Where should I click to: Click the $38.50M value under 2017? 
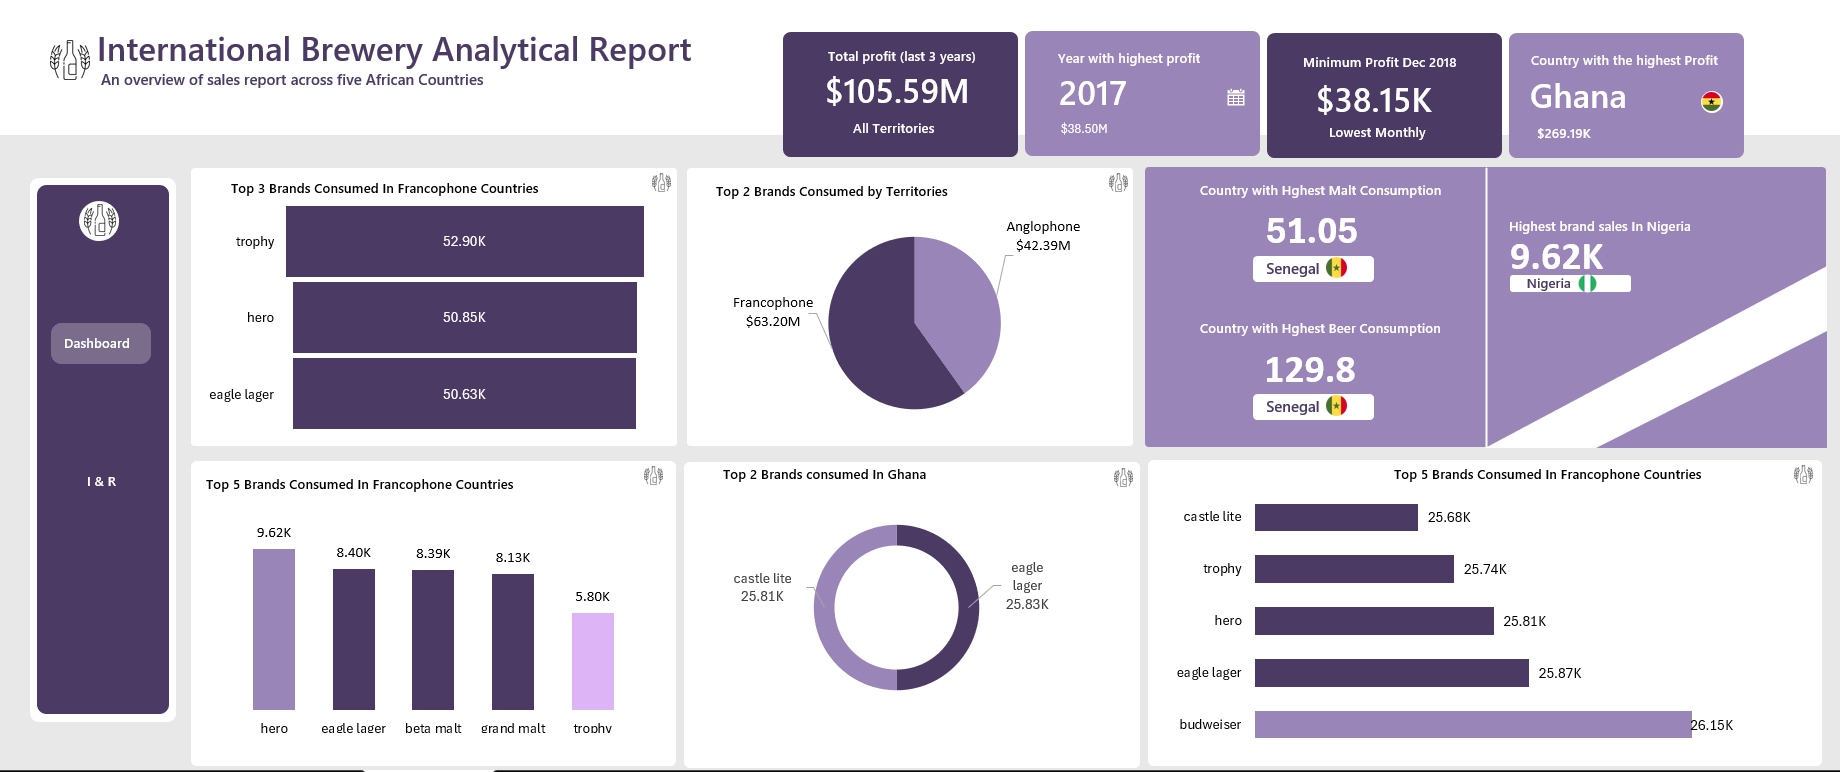click(x=1084, y=129)
